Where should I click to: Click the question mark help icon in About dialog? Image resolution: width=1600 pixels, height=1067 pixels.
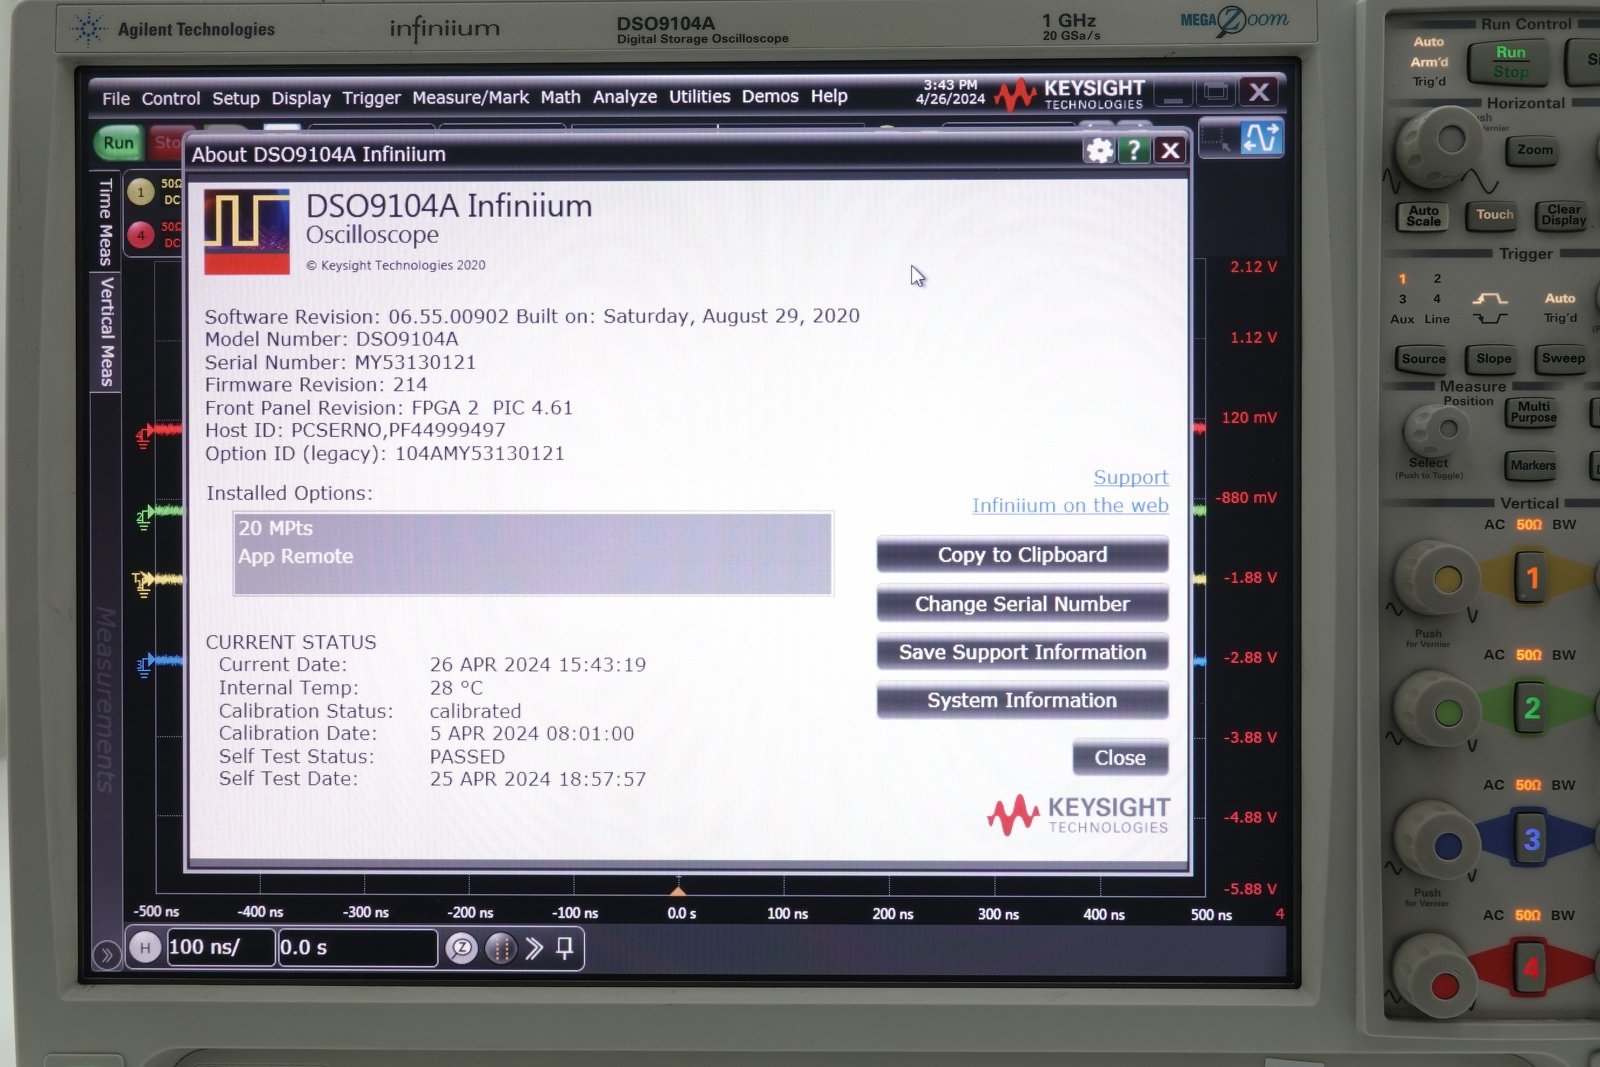pyautogui.click(x=1133, y=151)
